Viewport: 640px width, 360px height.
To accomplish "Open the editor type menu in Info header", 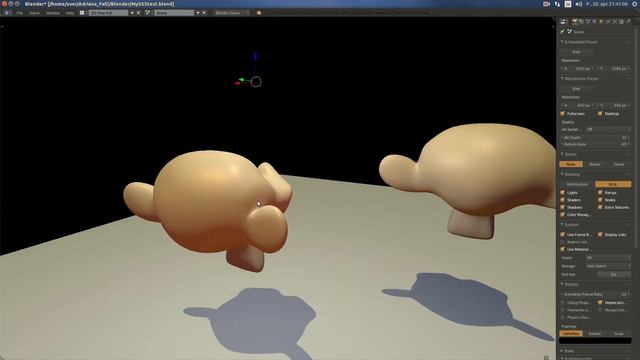I will pos(7,13).
